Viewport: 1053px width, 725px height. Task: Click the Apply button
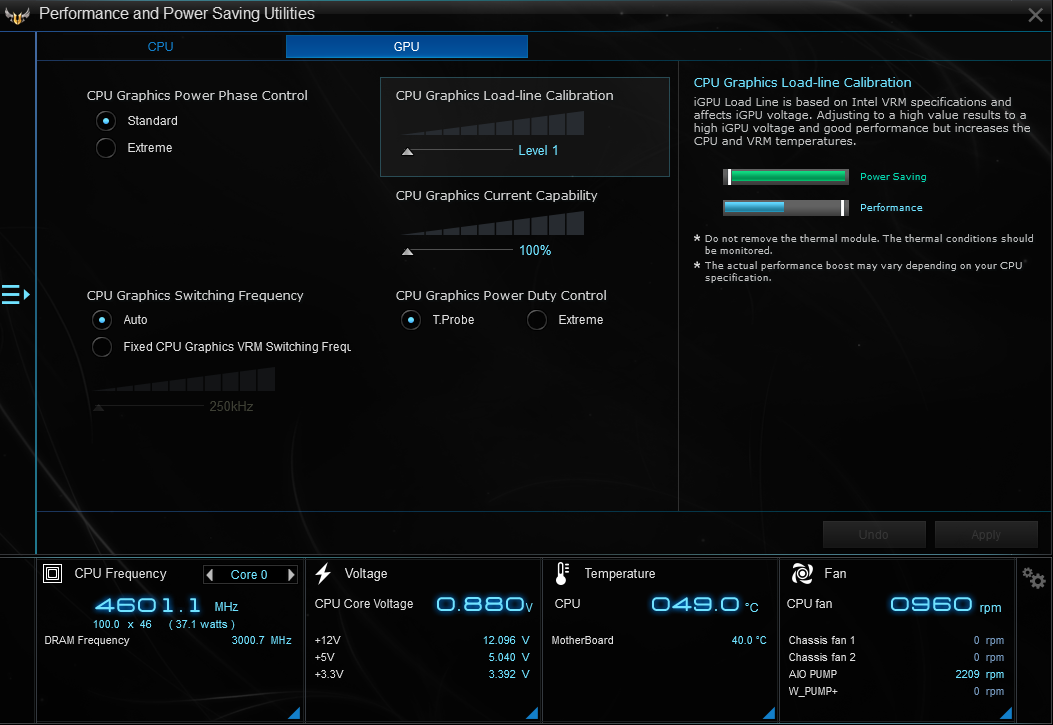[x=986, y=534]
